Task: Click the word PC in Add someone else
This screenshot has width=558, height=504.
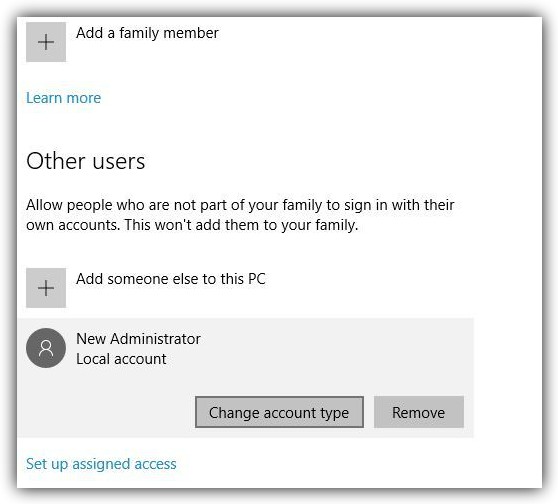Action: click(x=257, y=279)
